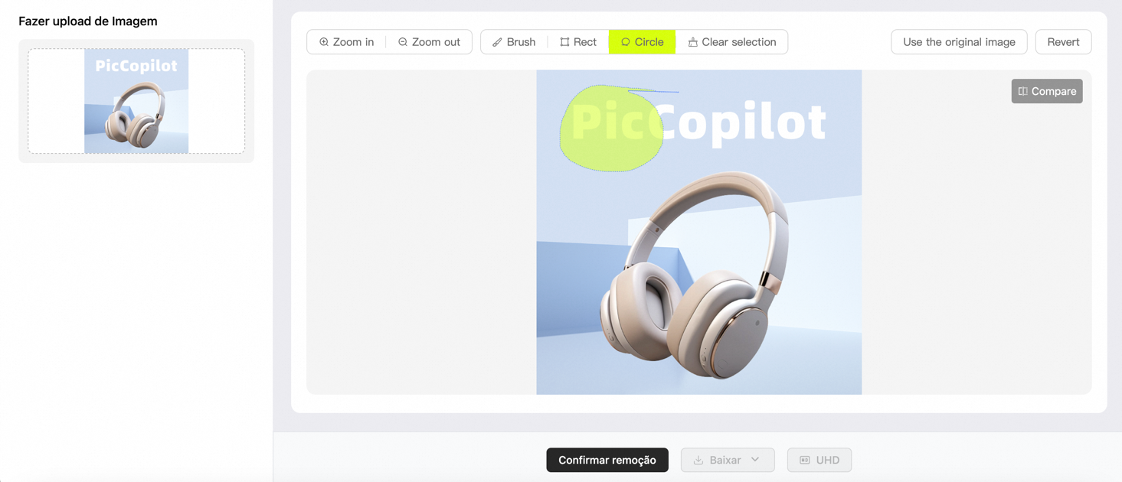Screen dimensions: 1122x482
Task: Expand the Baixar dropdown chevron
Action: point(755,460)
